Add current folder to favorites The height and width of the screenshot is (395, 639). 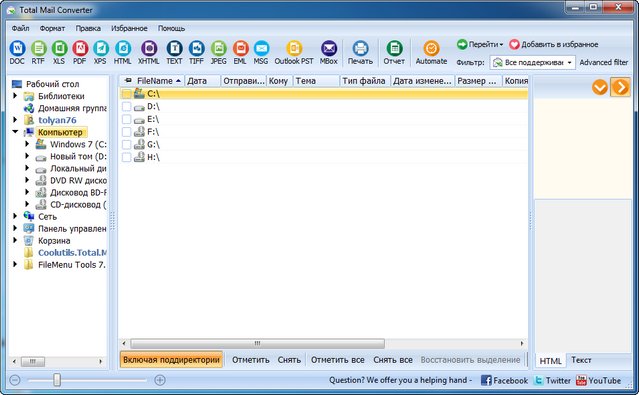(x=554, y=44)
